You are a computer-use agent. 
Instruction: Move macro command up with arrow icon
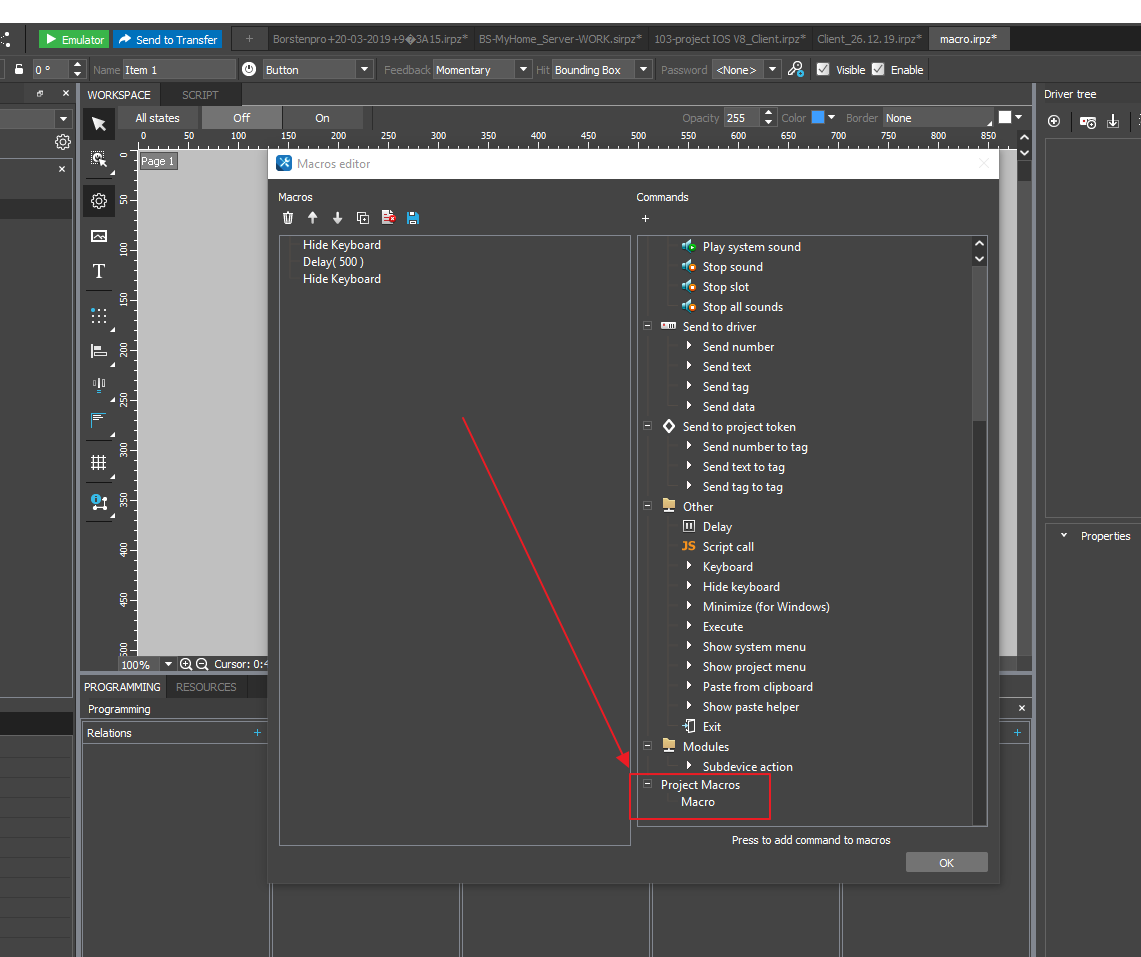point(312,218)
